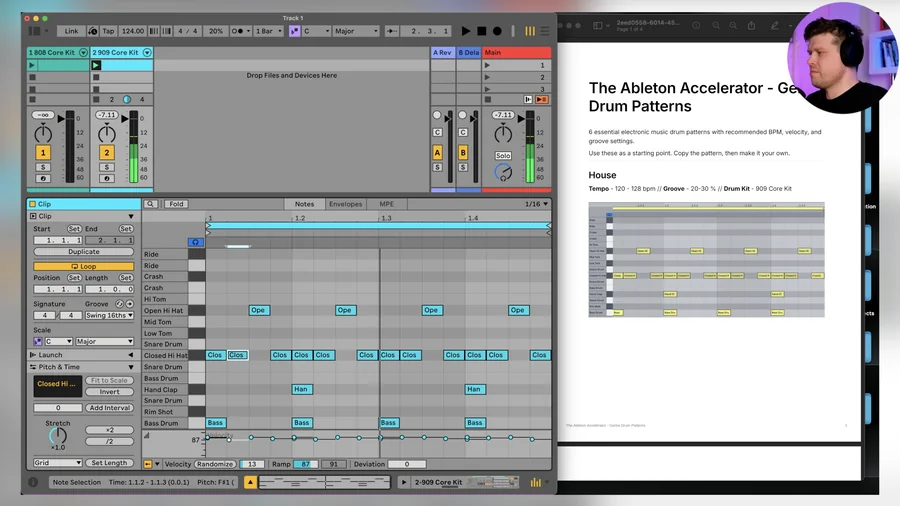The image size is (900, 506).
Task: Click the /2 stretch button
Action: [x=110, y=441]
